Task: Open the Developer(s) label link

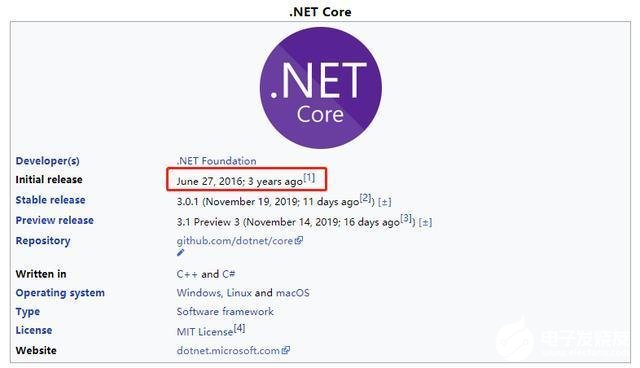Action: tap(48, 161)
